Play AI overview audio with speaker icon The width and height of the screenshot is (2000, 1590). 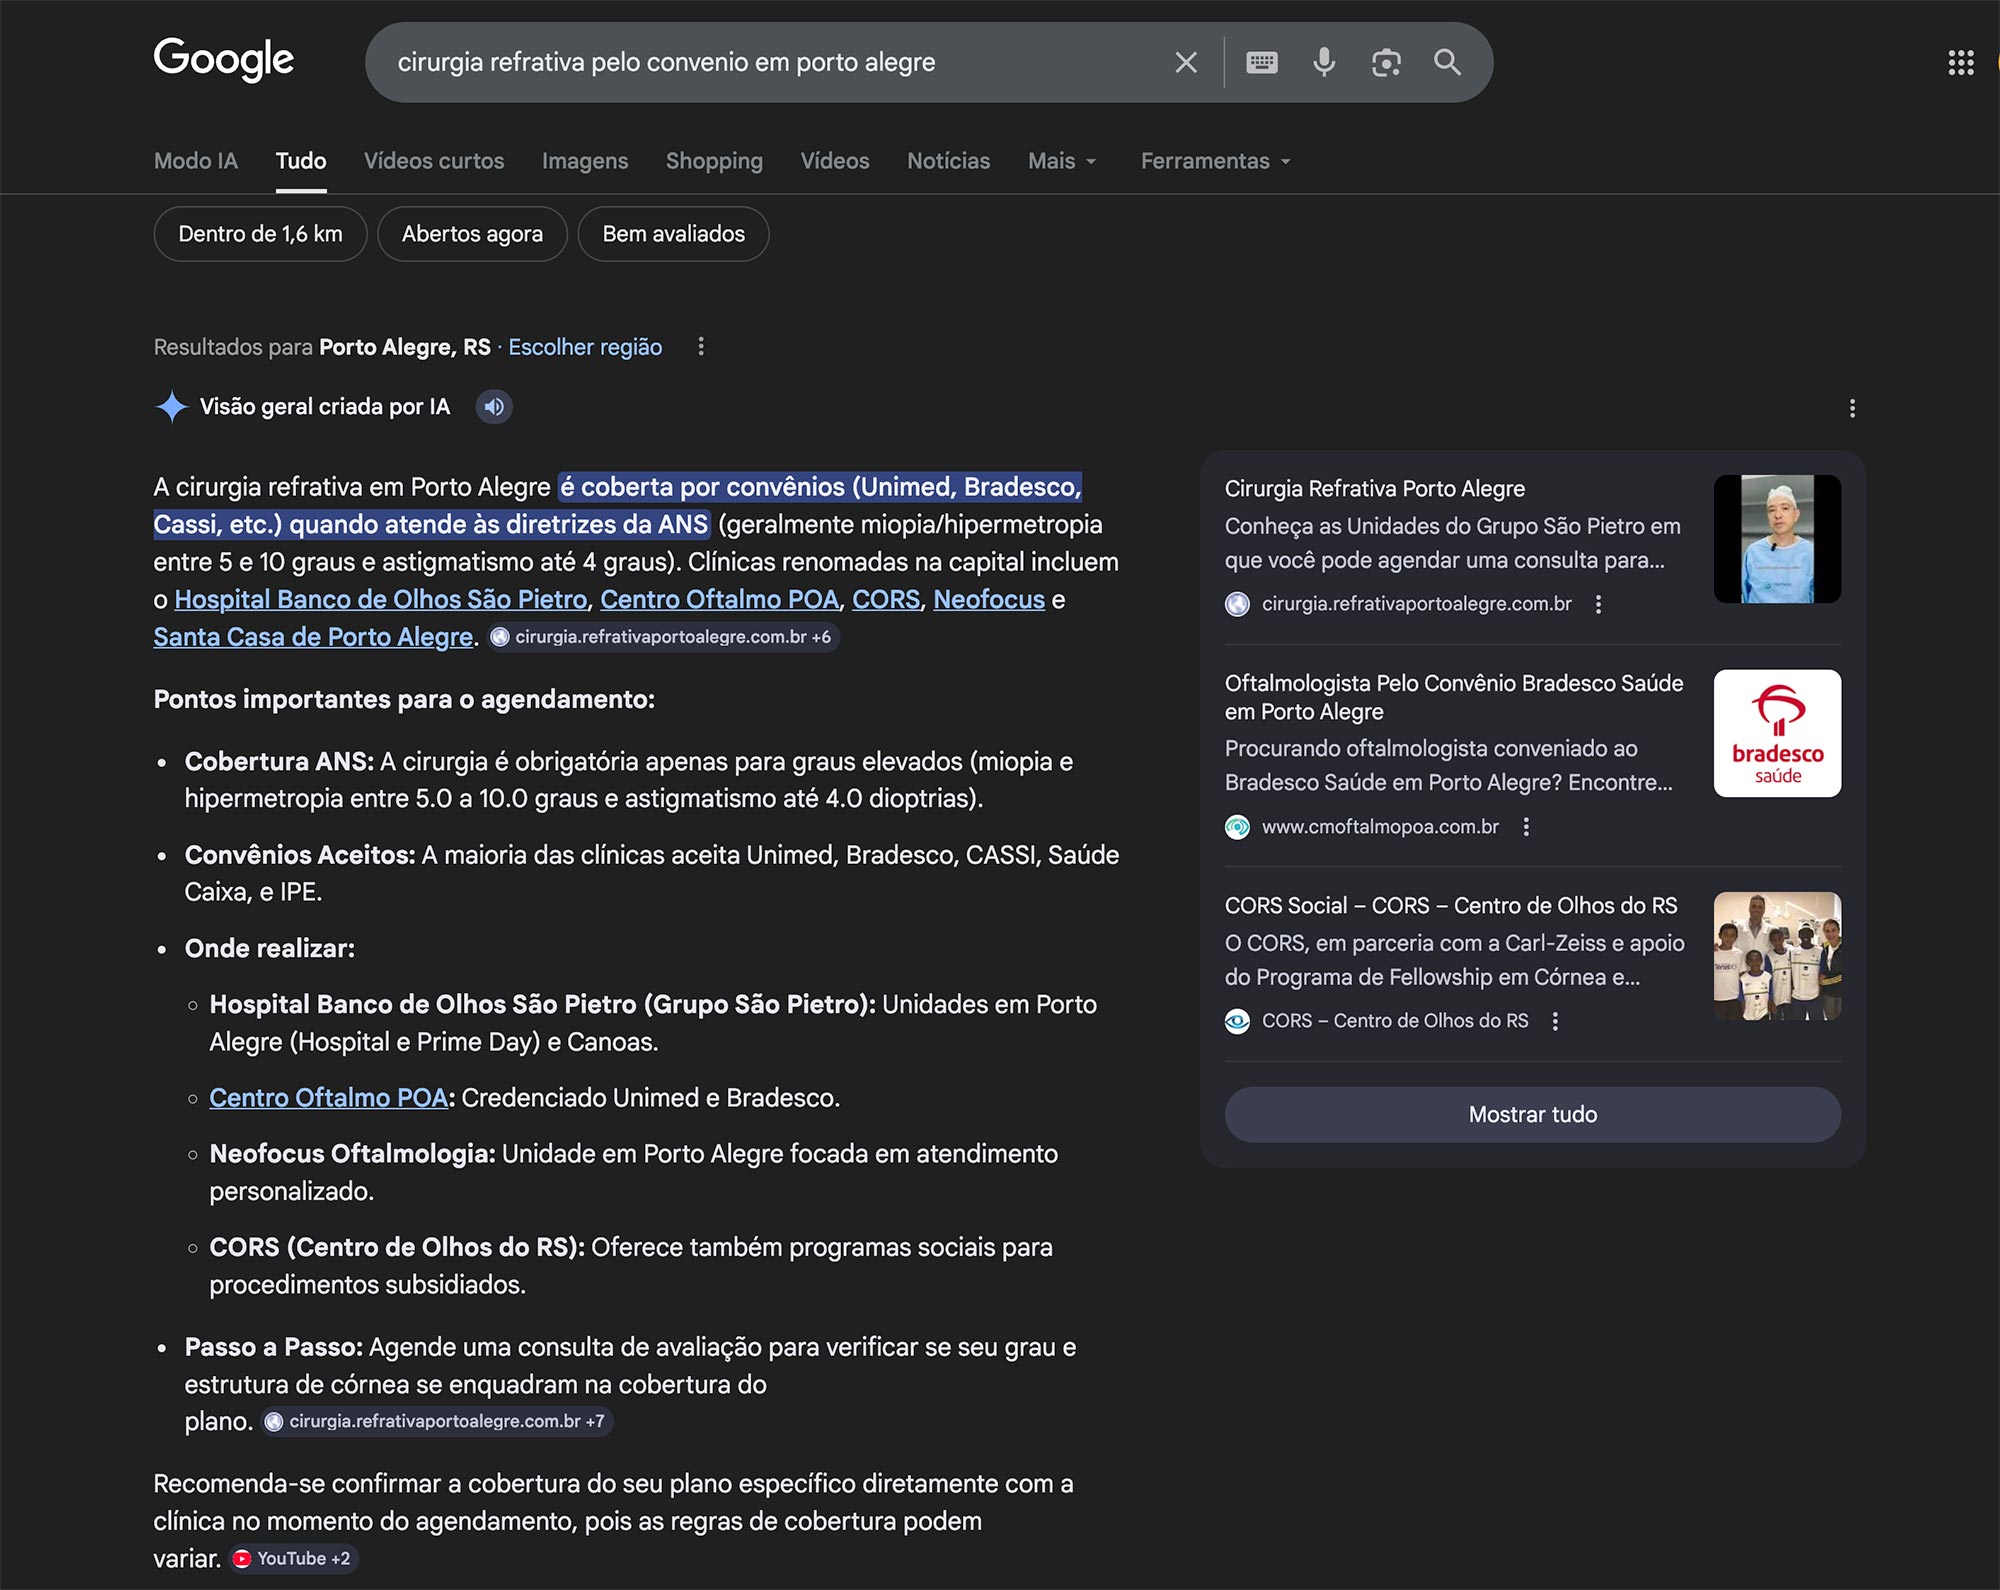494,407
